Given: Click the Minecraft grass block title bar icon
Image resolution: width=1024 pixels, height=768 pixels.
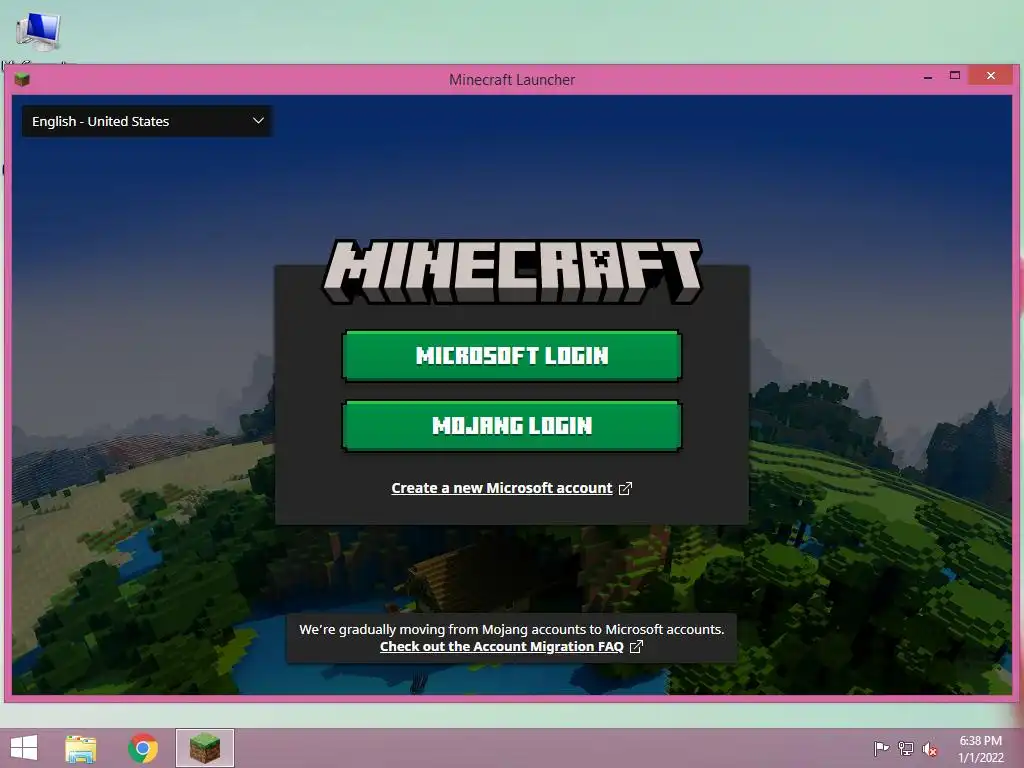Looking at the screenshot, I should 22,80.
